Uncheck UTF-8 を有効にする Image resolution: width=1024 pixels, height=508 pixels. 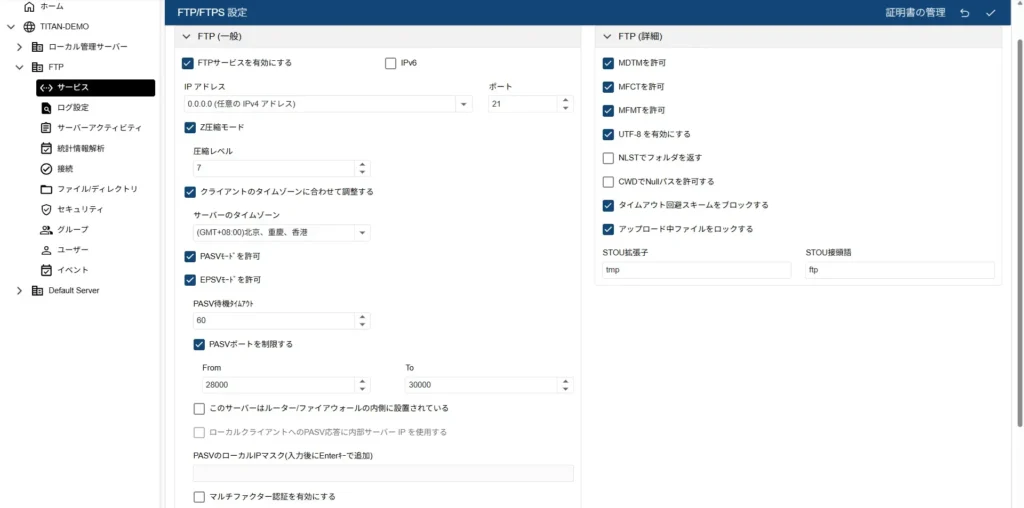pos(609,135)
